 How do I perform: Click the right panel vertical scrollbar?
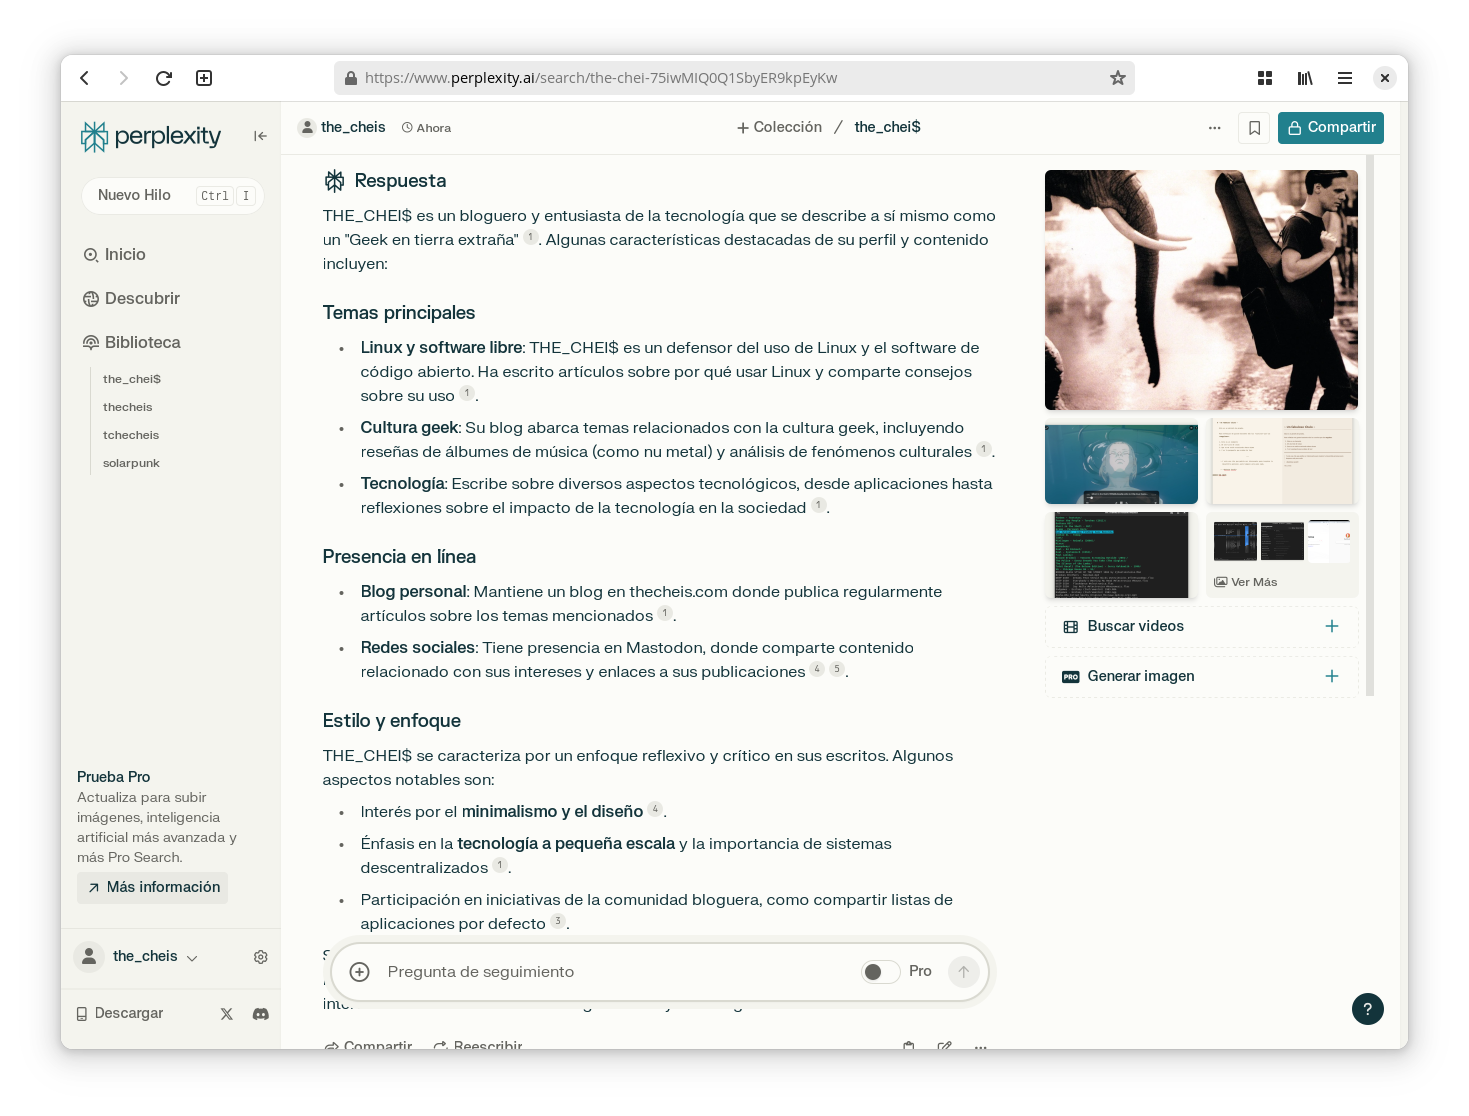(1370, 425)
